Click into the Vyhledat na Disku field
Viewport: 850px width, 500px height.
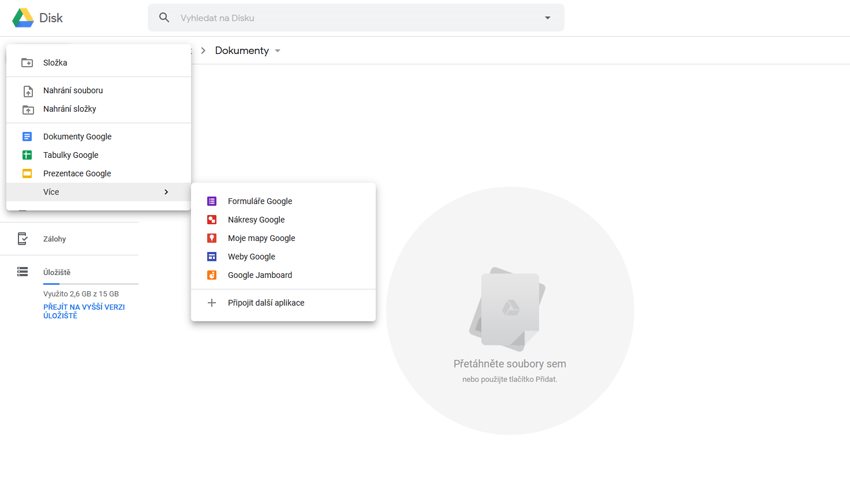[350, 18]
